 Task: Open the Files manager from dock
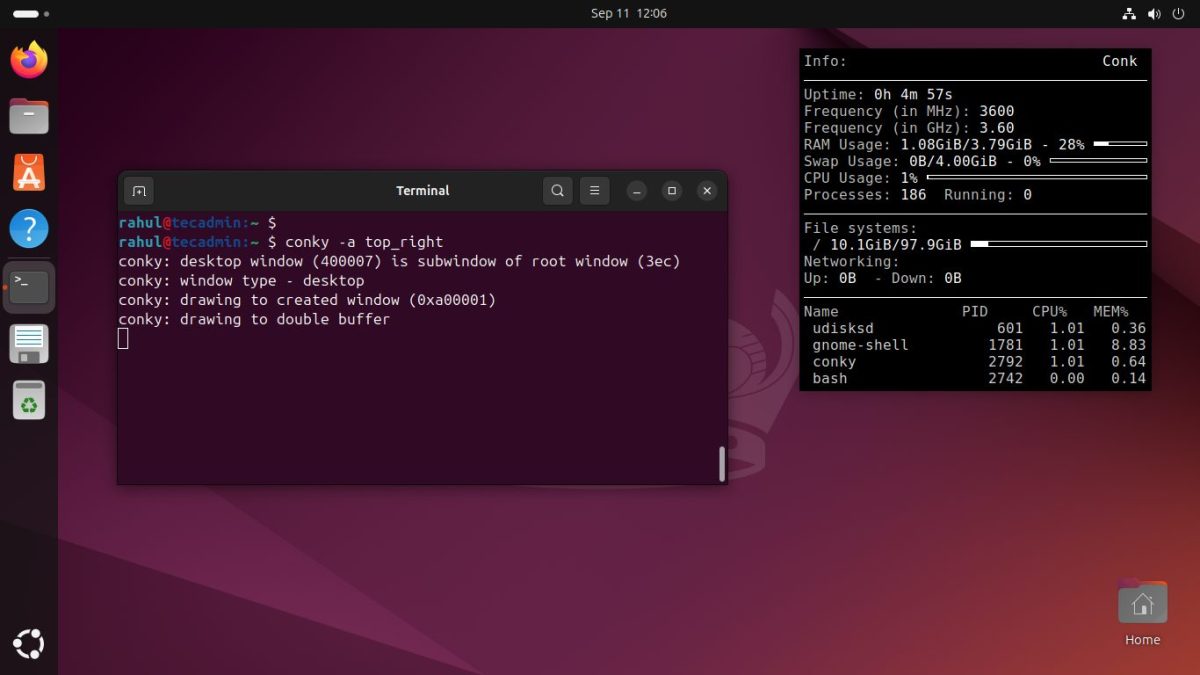click(x=29, y=116)
